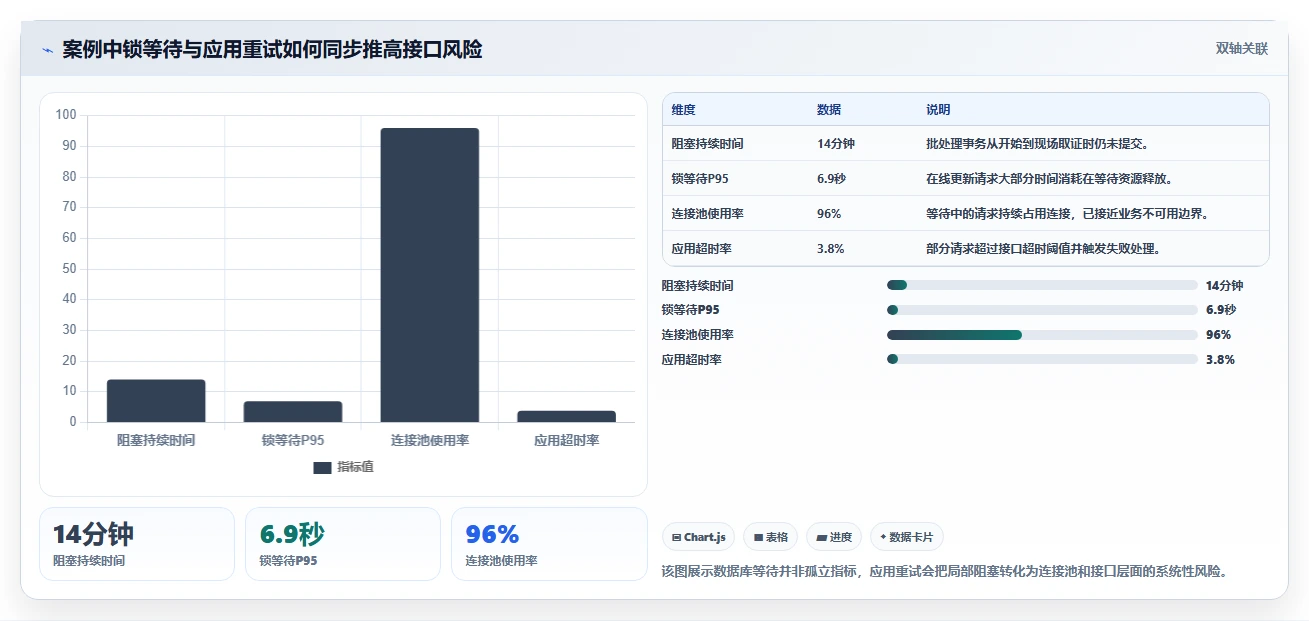
Task: Click 锁等待P95 in the table's first column
Action: coord(701,179)
